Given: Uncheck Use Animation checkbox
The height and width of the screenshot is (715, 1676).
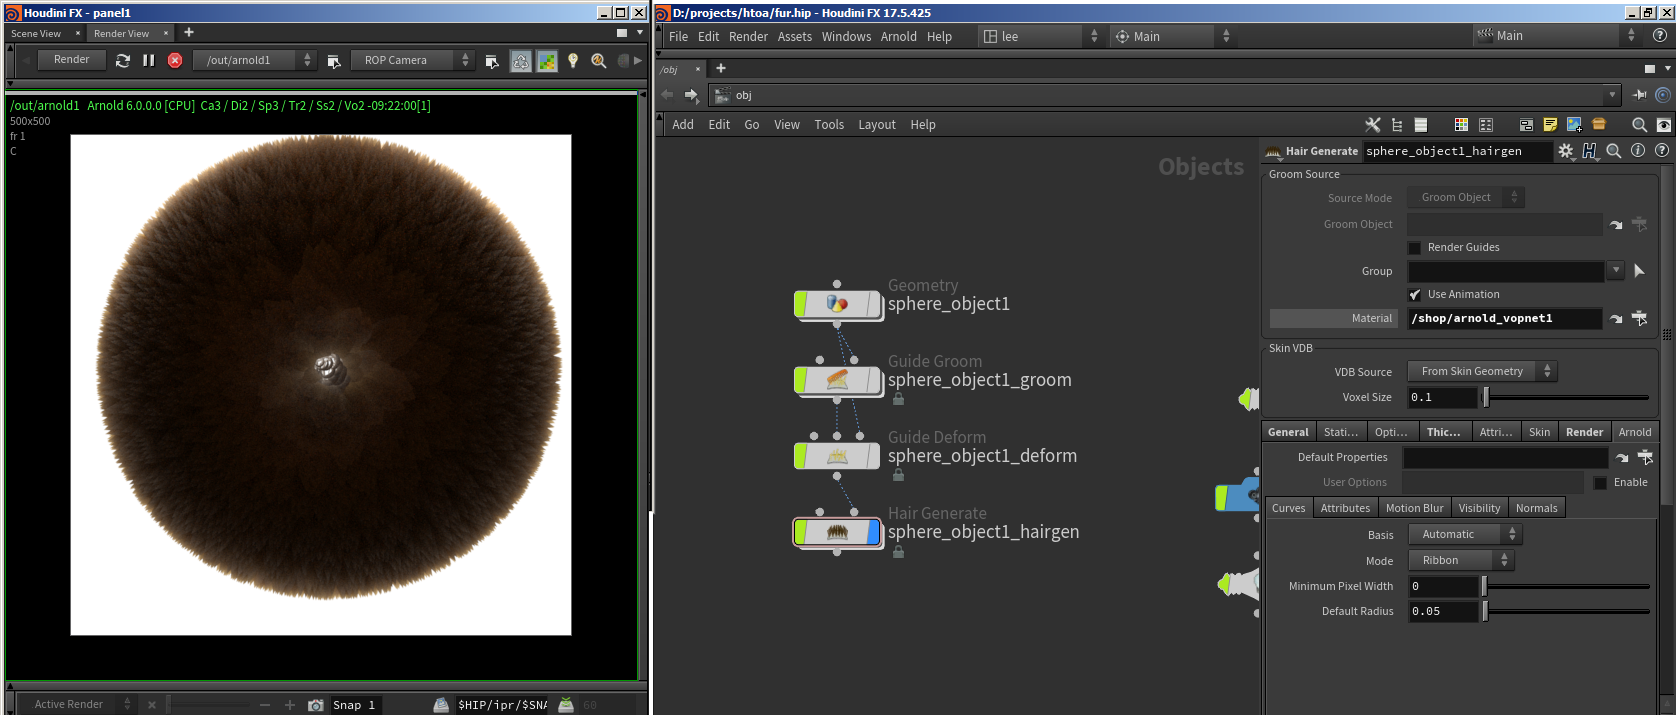Looking at the screenshot, I should tap(1414, 295).
